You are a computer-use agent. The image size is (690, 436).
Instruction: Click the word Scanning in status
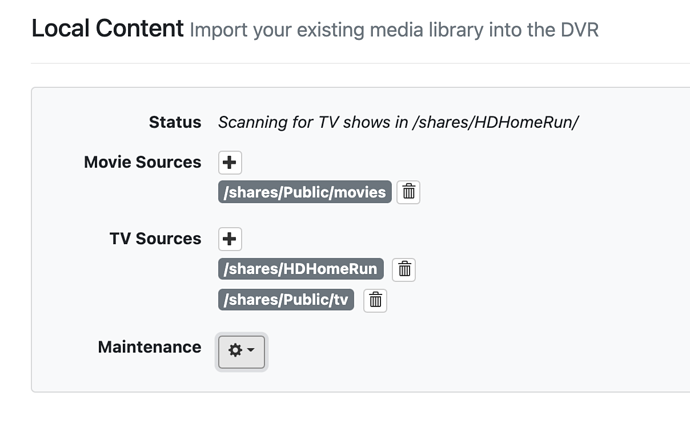click(x=252, y=123)
